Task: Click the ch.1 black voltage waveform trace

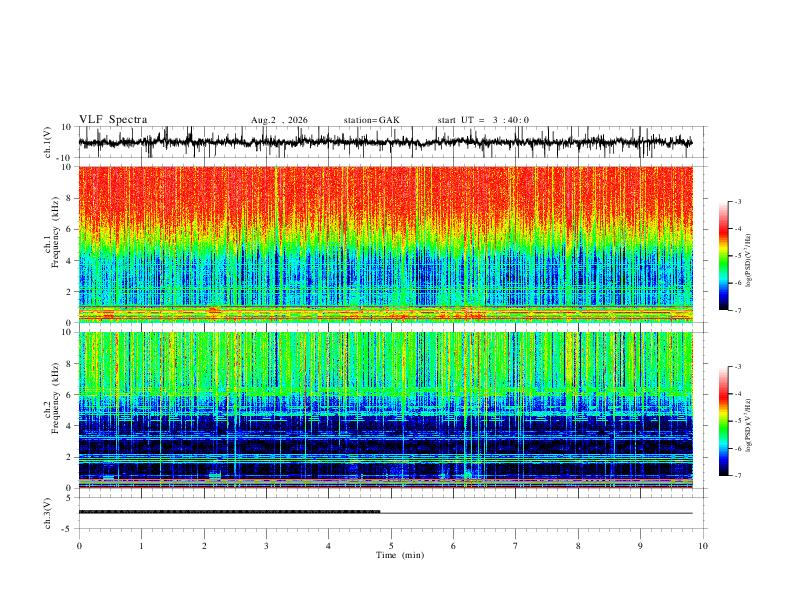Action: click(385, 142)
